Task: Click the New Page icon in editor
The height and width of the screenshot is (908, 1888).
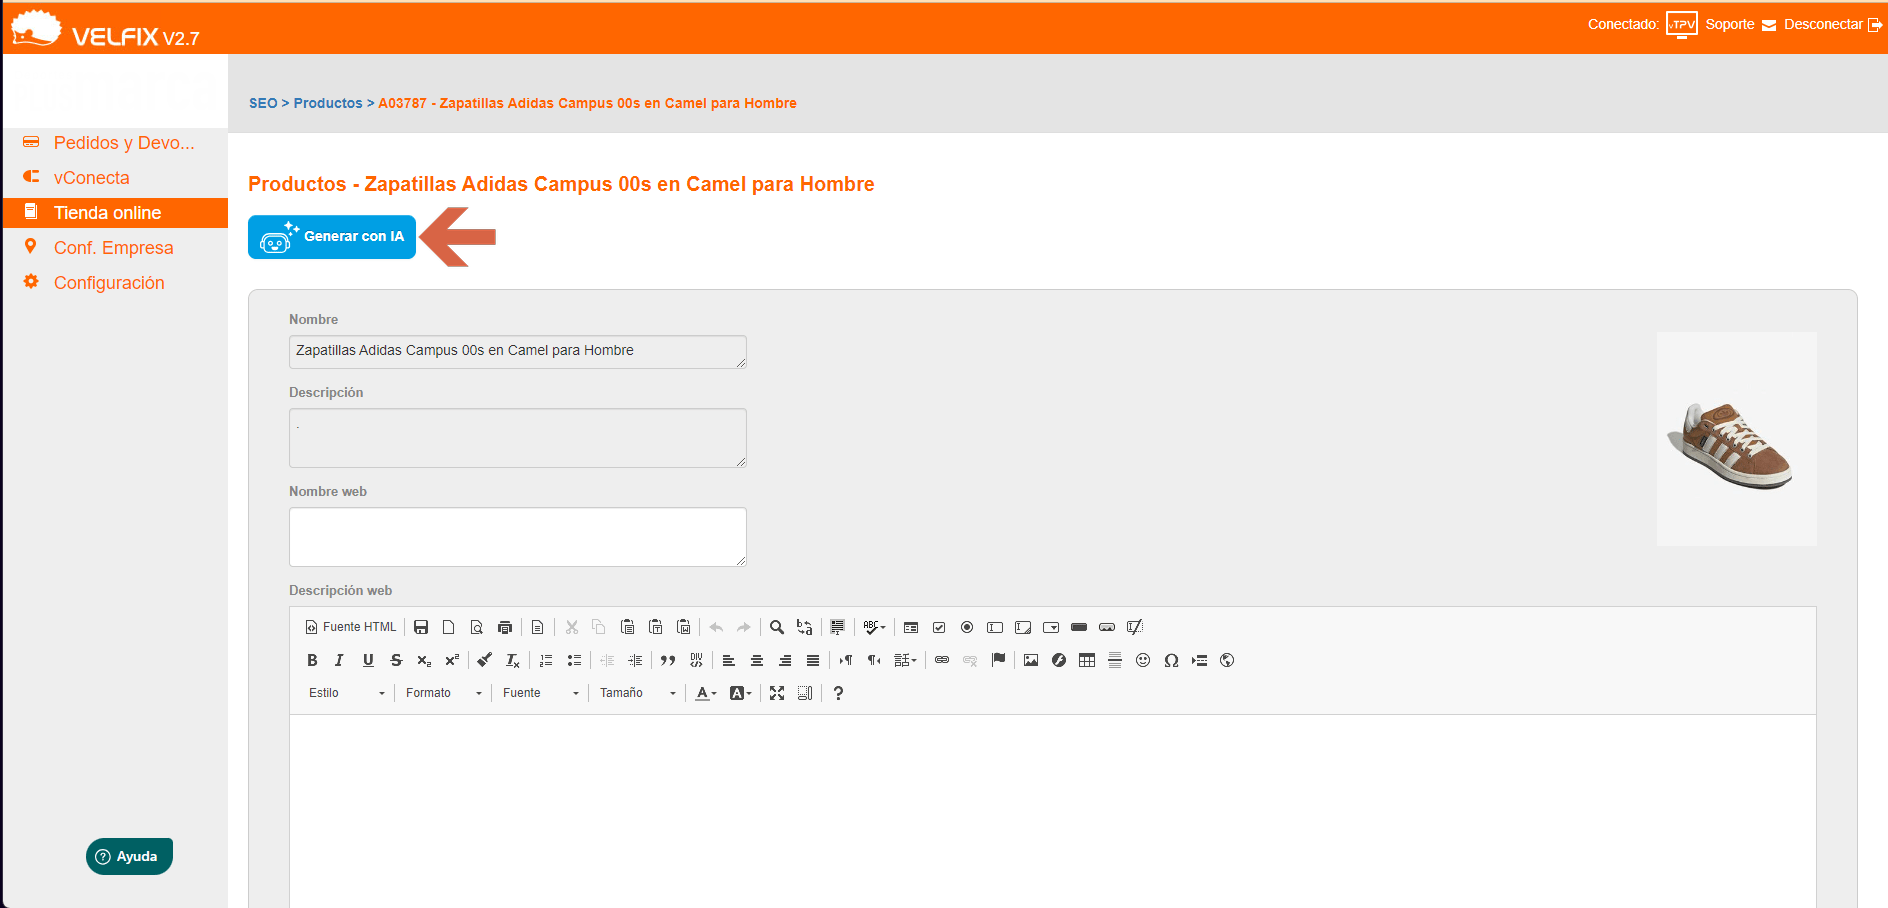Action: [449, 627]
